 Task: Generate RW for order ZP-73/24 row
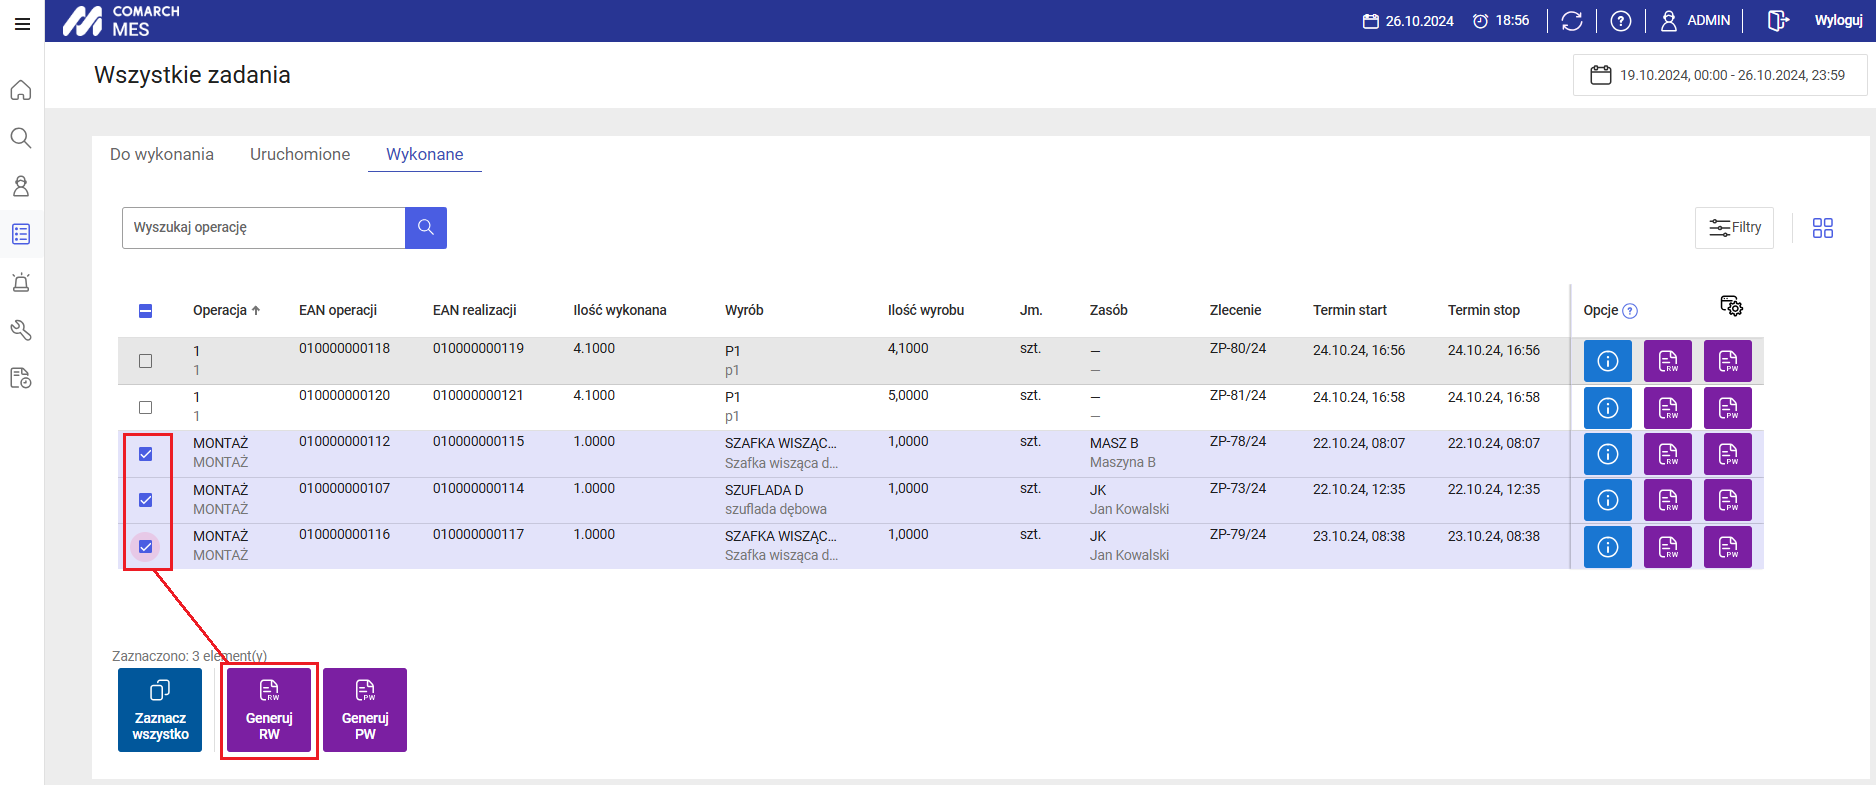pyautogui.click(x=1668, y=500)
